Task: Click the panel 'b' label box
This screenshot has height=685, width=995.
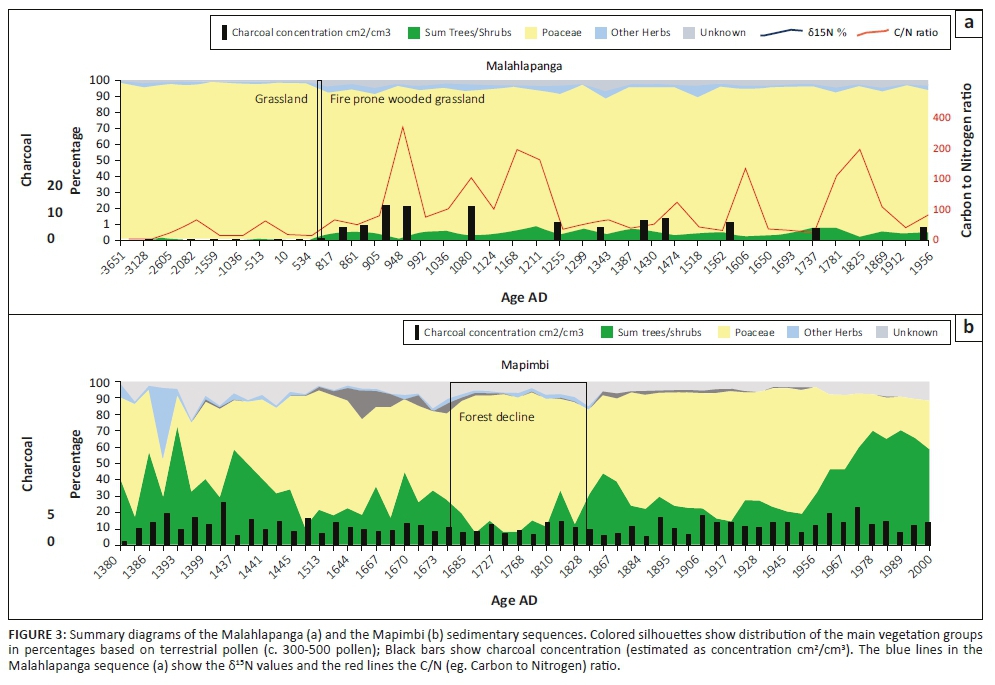Action: [x=968, y=326]
